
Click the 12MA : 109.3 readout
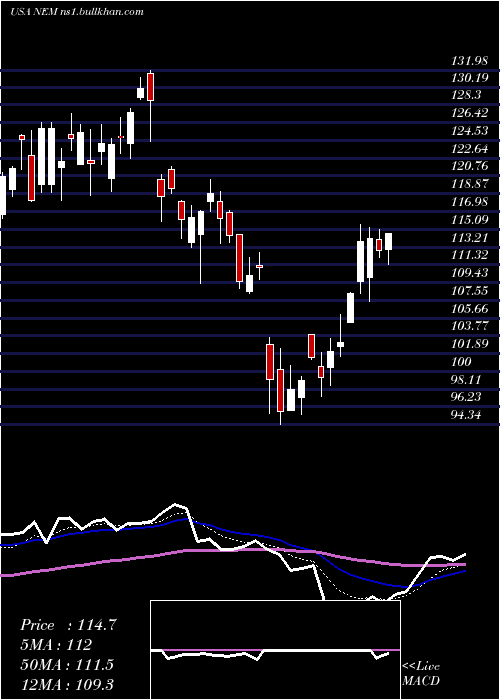pos(67,684)
